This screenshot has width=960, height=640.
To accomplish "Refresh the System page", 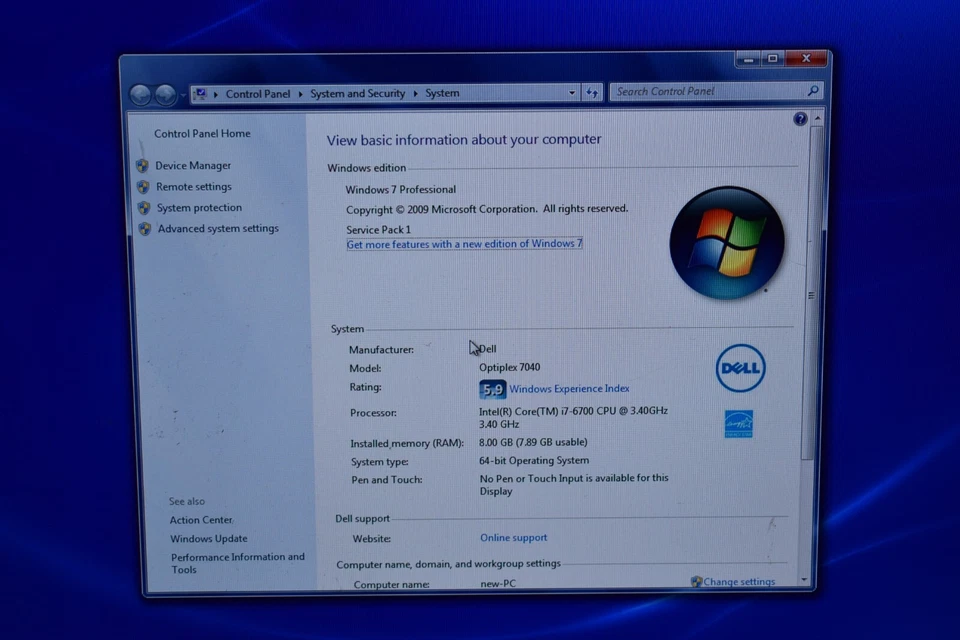I will 592,92.
